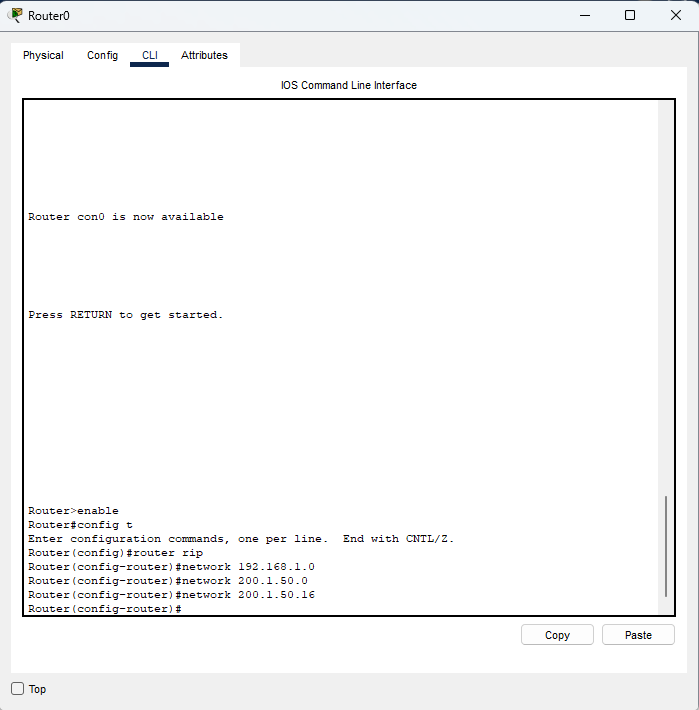Click the Router0 icon in title bar
Viewport: 699px width, 710px height.
16,15
